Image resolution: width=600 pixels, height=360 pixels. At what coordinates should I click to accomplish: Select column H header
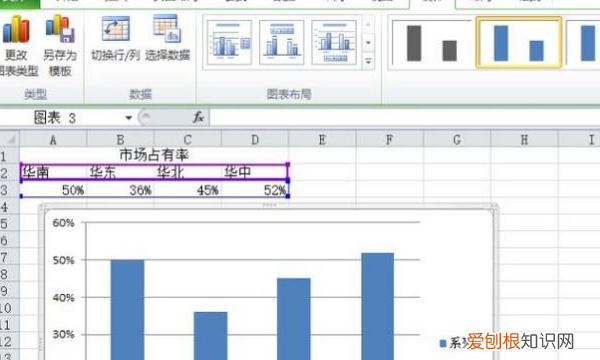tap(524, 140)
